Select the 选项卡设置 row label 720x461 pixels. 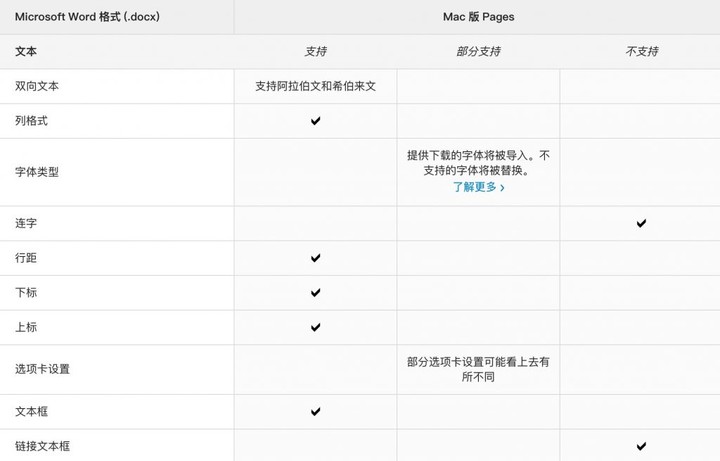pos(42,369)
